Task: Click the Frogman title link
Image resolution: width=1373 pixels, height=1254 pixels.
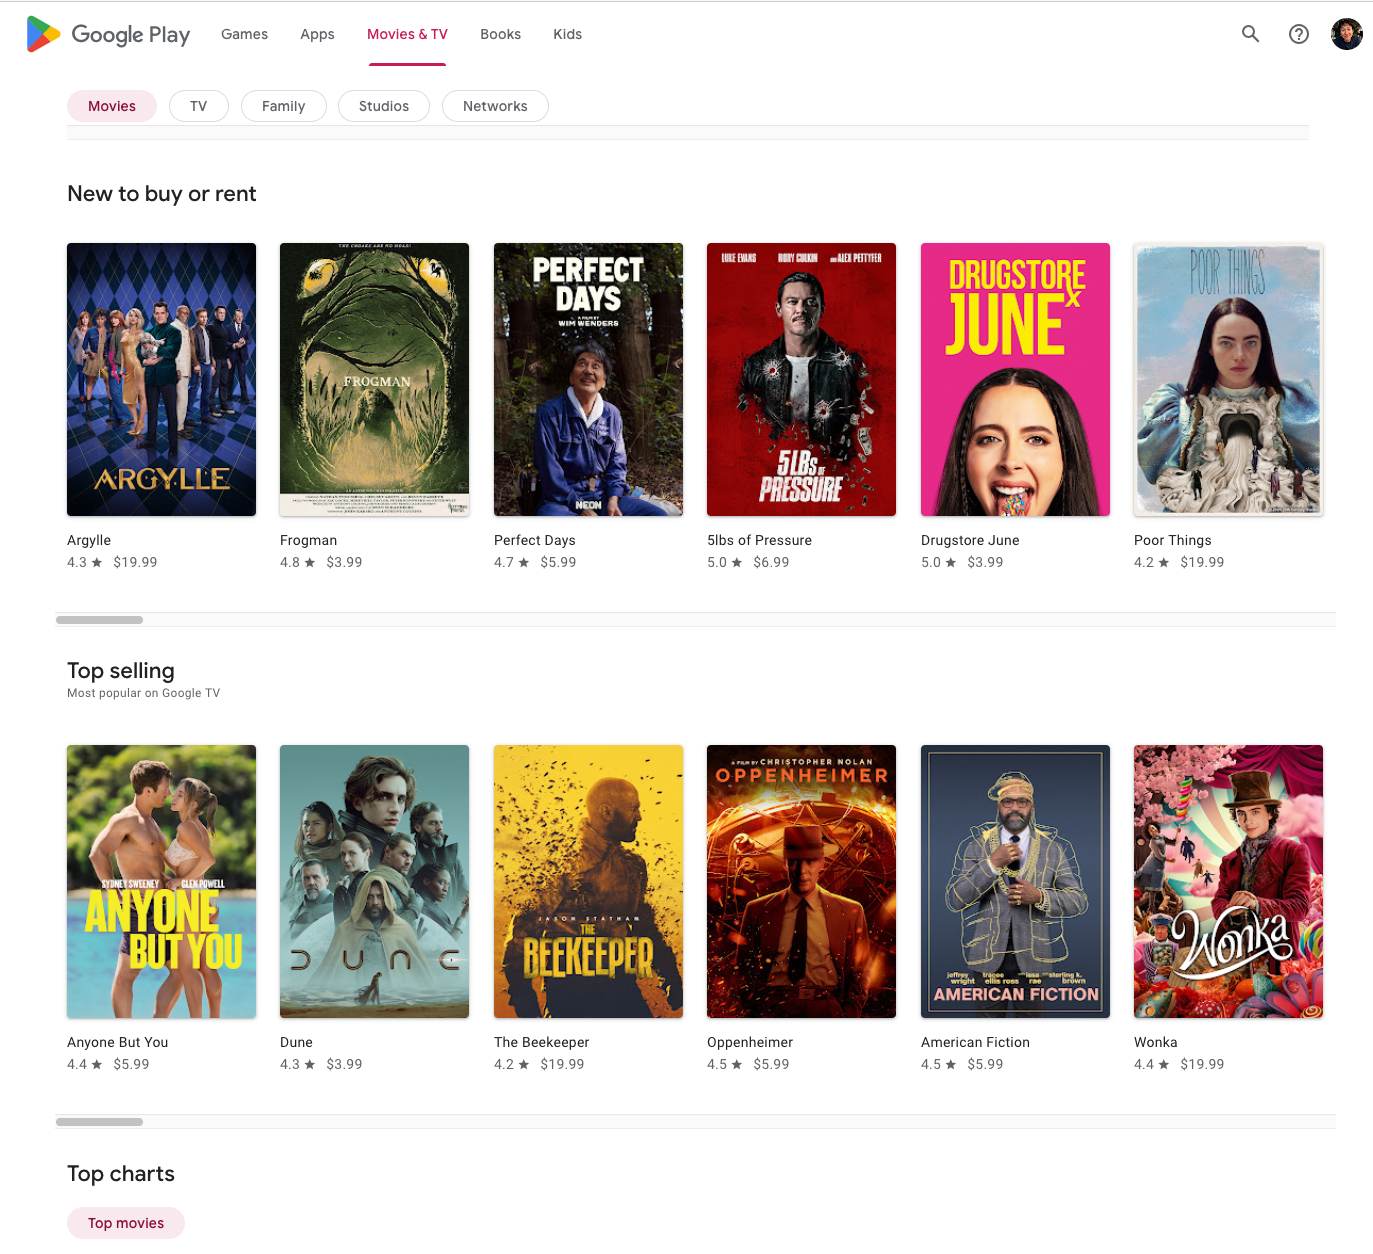Action: [308, 540]
